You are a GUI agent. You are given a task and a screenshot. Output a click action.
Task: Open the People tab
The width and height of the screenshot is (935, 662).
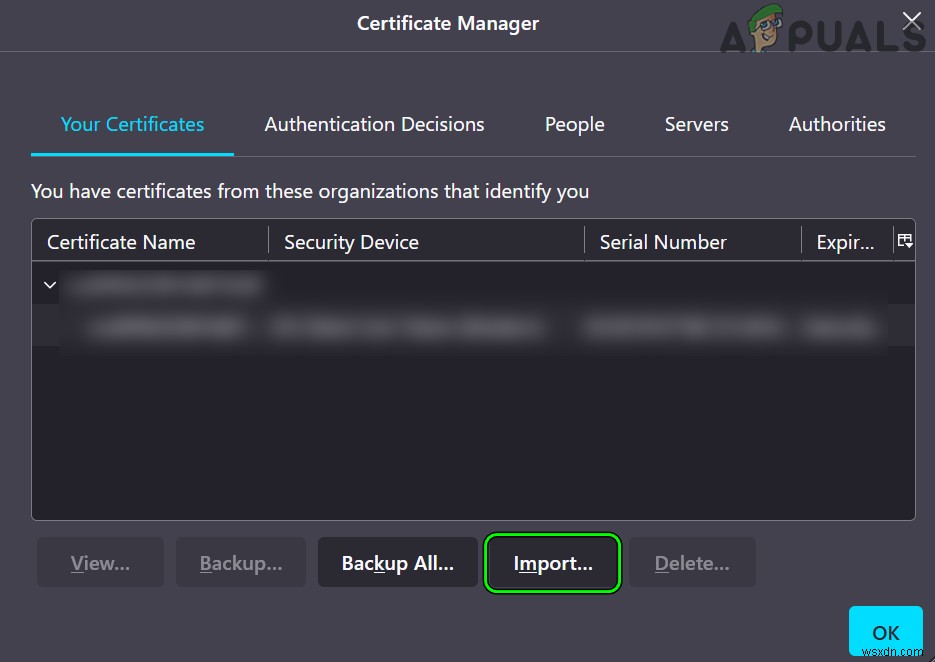(574, 124)
